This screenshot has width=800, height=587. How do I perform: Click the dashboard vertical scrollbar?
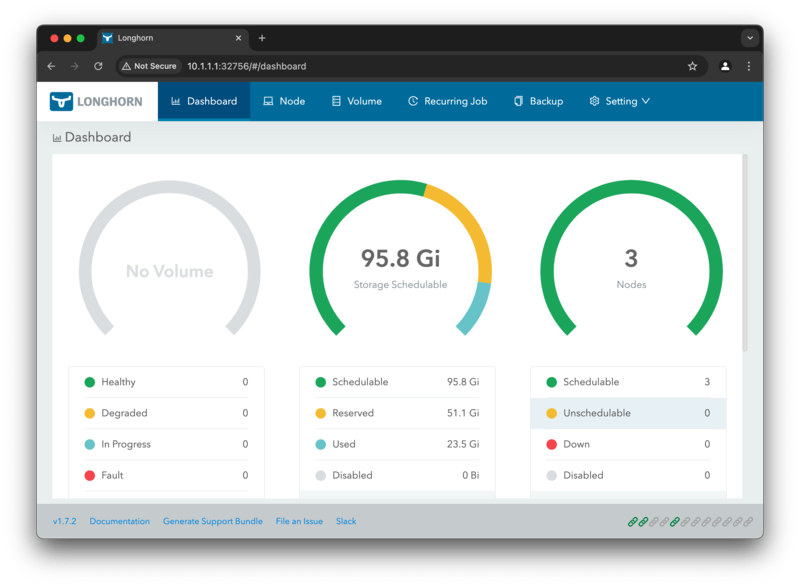745,252
